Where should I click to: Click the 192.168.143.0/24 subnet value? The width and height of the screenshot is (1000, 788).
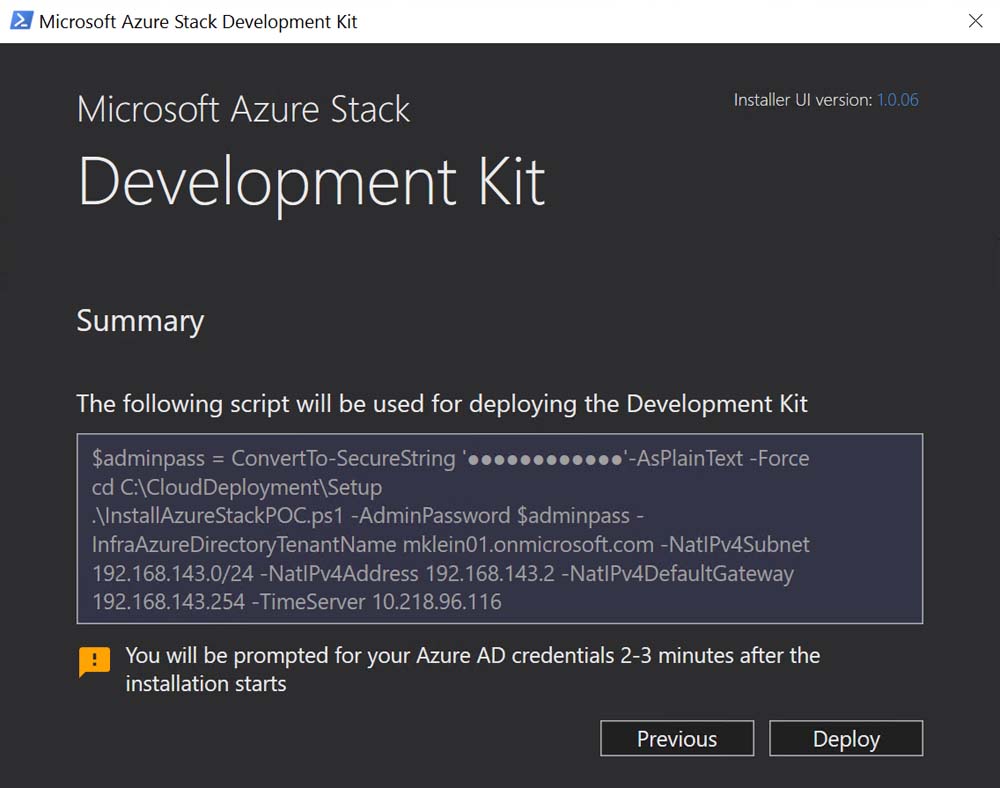point(153,574)
